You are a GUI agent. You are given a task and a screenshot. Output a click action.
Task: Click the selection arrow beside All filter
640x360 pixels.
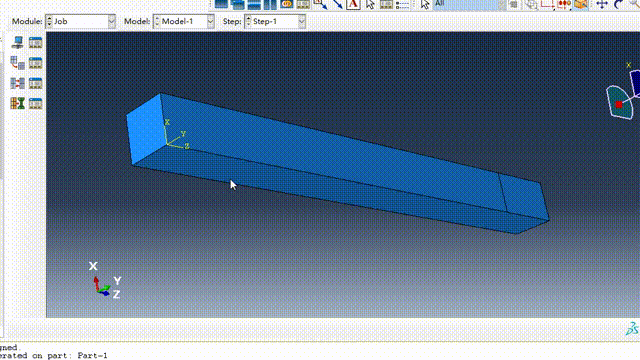point(425,4)
